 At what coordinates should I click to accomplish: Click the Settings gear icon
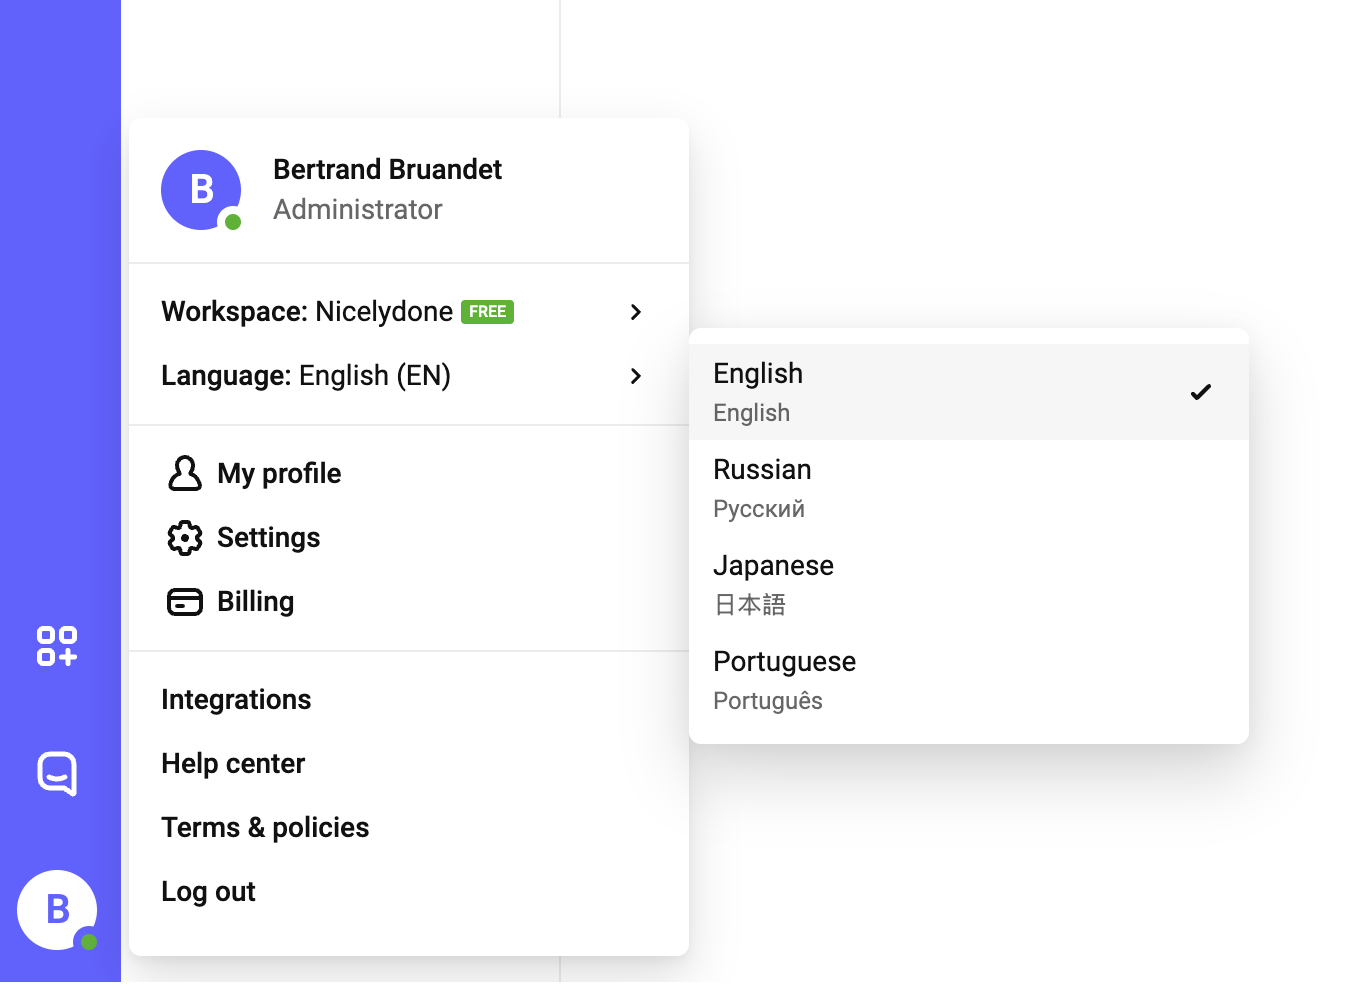185,538
